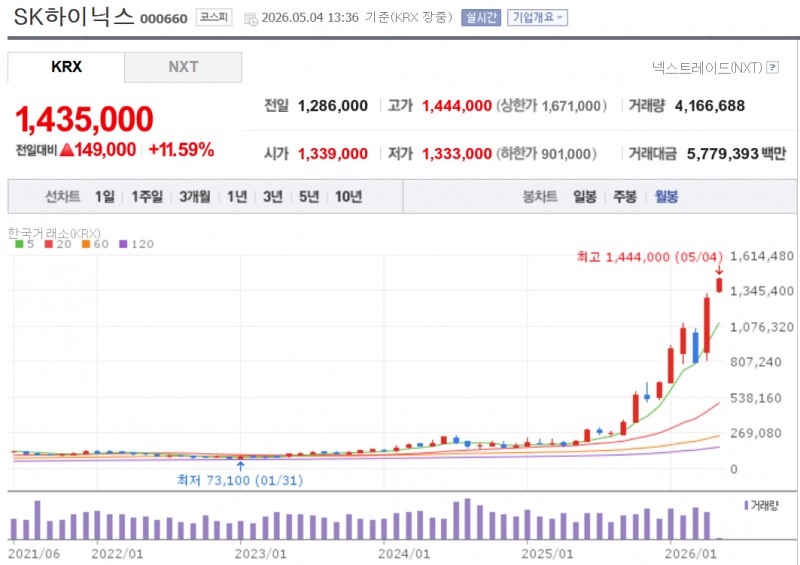Click the 1,076,320 y-axis price label
The height and width of the screenshot is (565, 800).
point(762,327)
